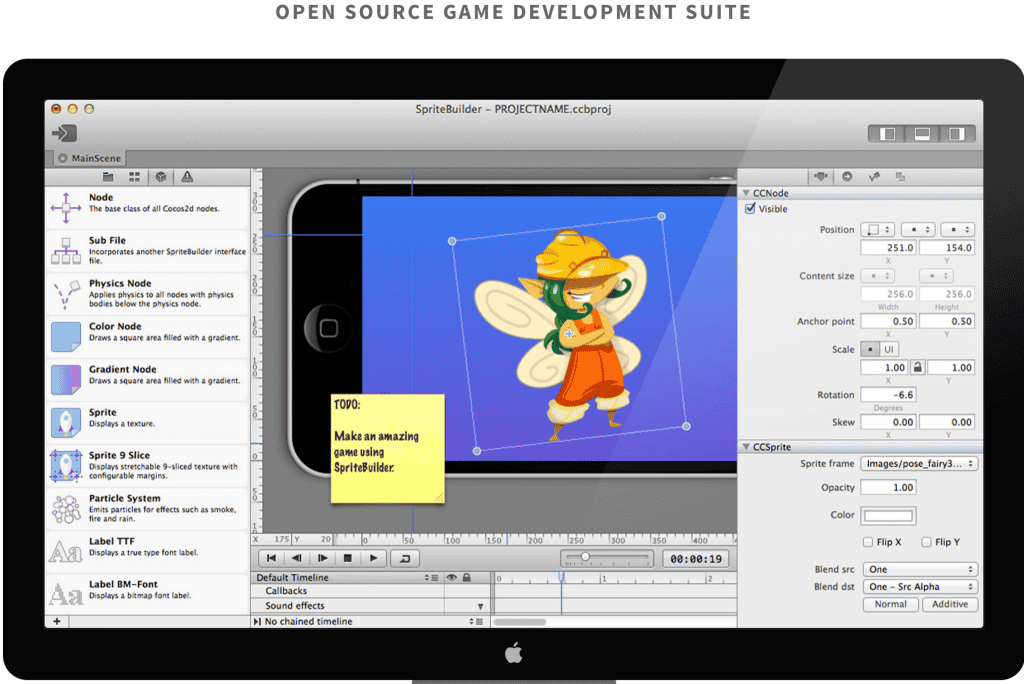This screenshot has height=684, width=1024.
Task: Toggle the Visible checkbox
Action: [750, 208]
